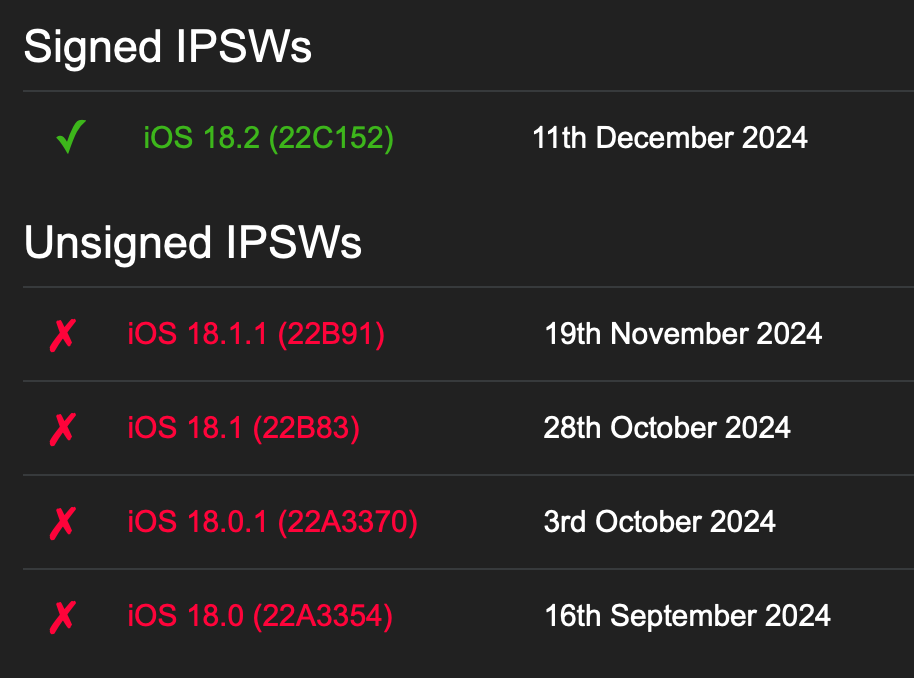Click the 22A3370 build number text
914x678 pixels.
click(x=347, y=522)
